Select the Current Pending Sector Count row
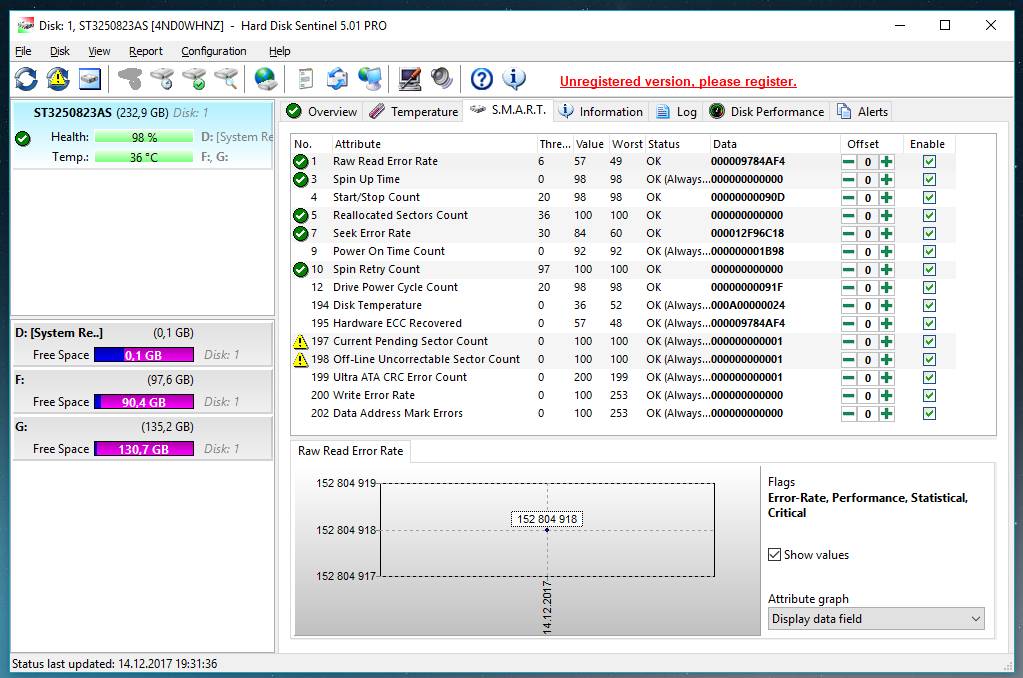1023x678 pixels. (x=410, y=342)
